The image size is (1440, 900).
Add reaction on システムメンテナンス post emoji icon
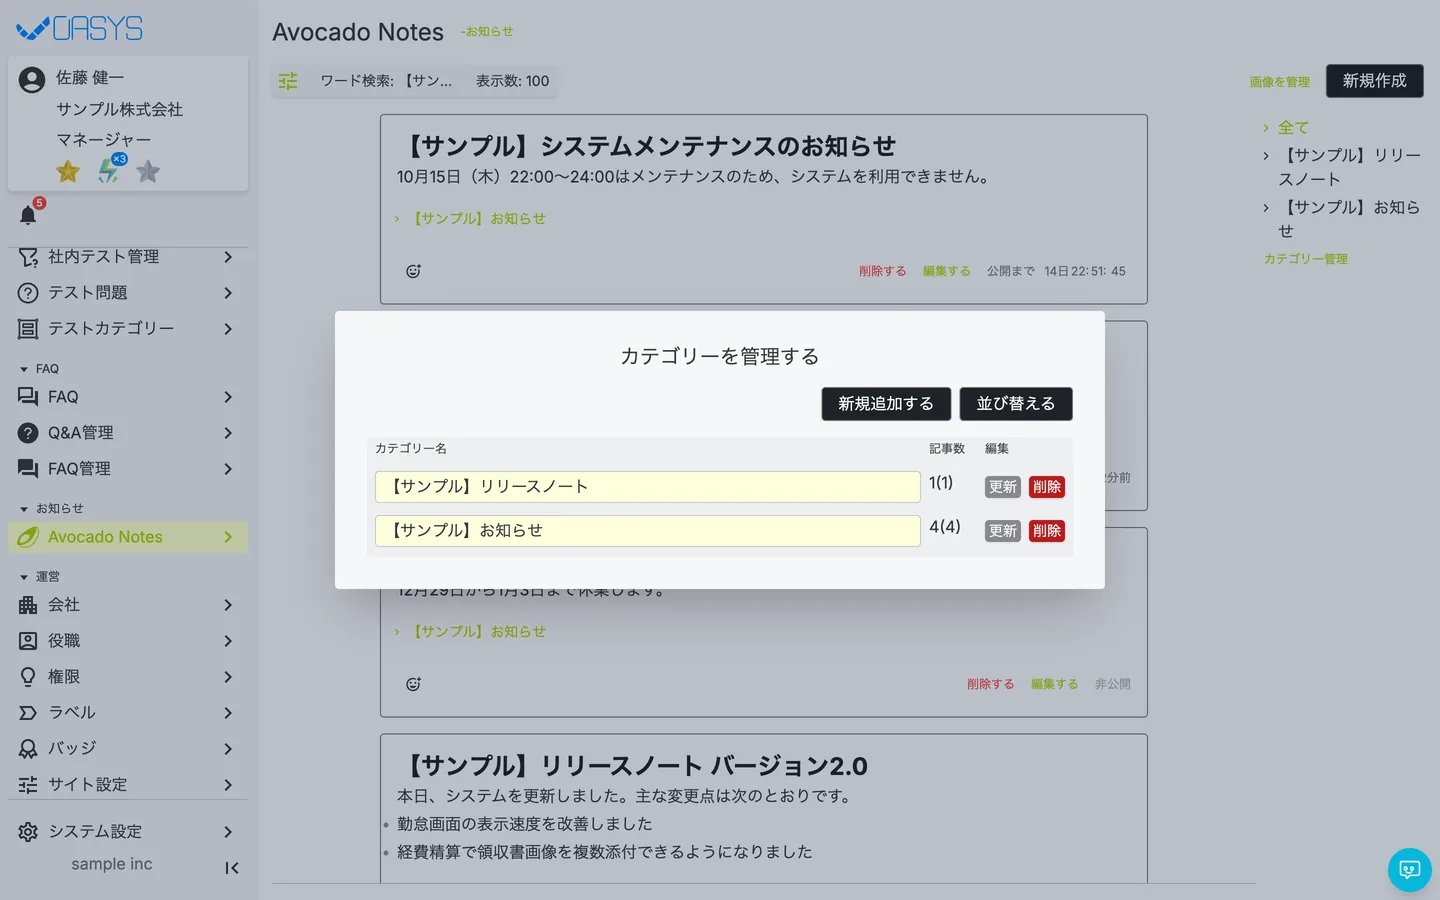(413, 271)
